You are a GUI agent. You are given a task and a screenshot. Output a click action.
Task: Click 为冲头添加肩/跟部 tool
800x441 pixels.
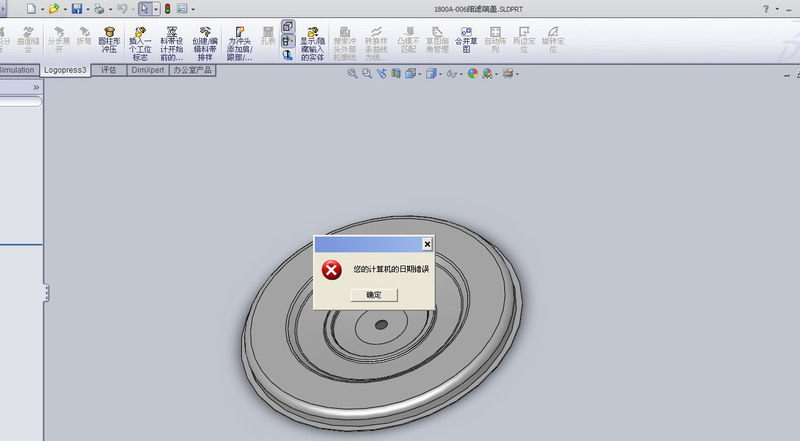click(x=239, y=44)
